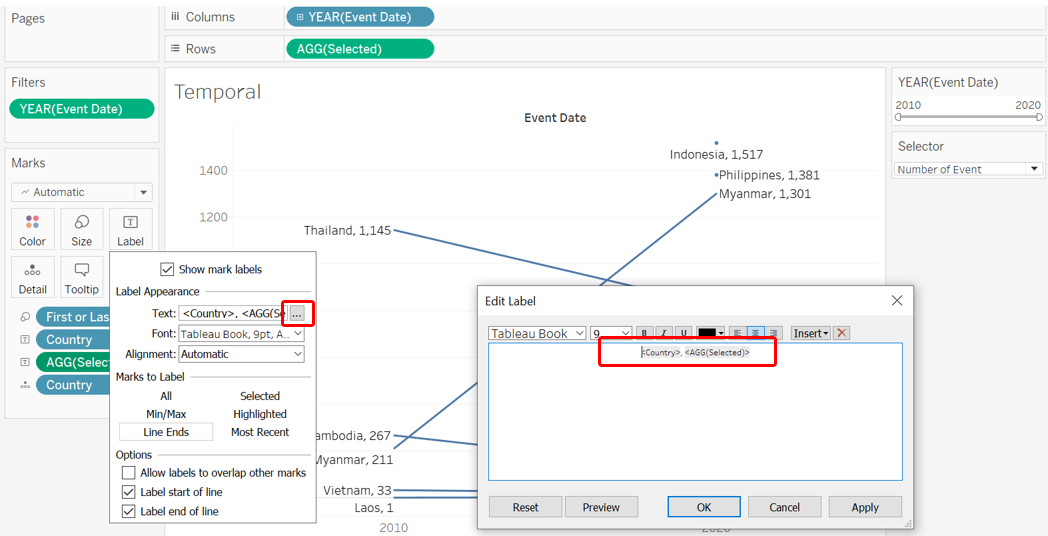Screen dimensions: 1048x536
Task: Open the Detail marks card
Action: [x=33, y=277]
